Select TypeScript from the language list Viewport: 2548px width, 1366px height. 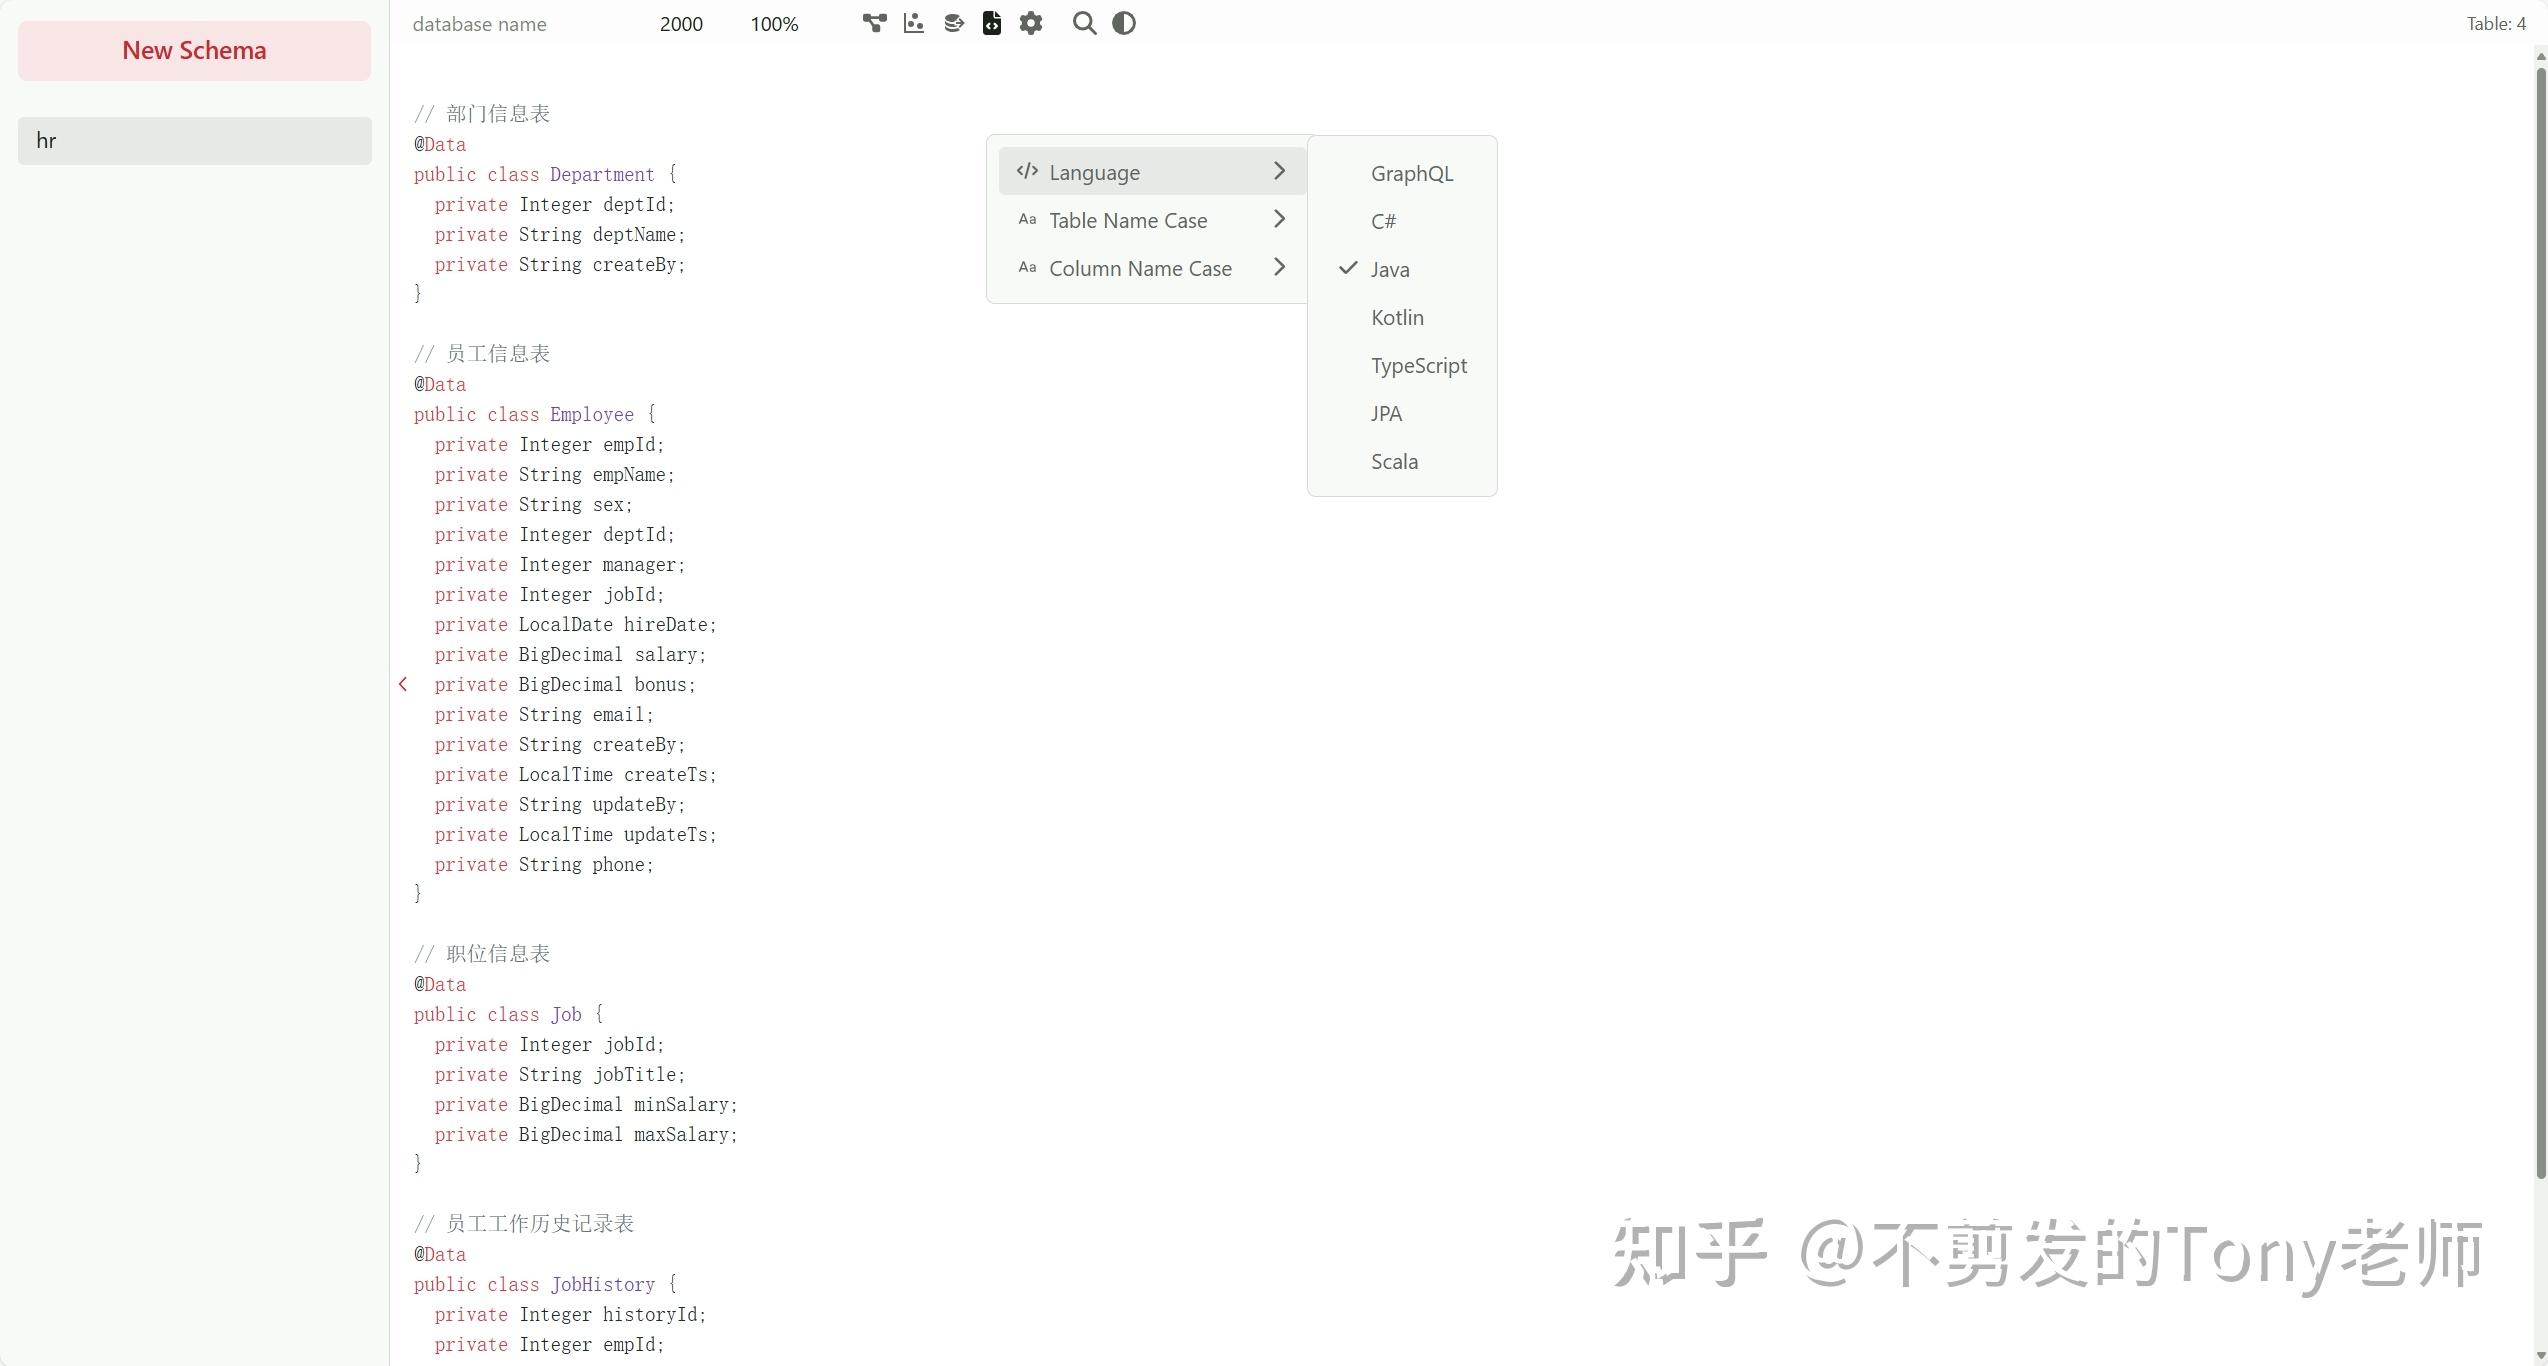(x=1418, y=365)
